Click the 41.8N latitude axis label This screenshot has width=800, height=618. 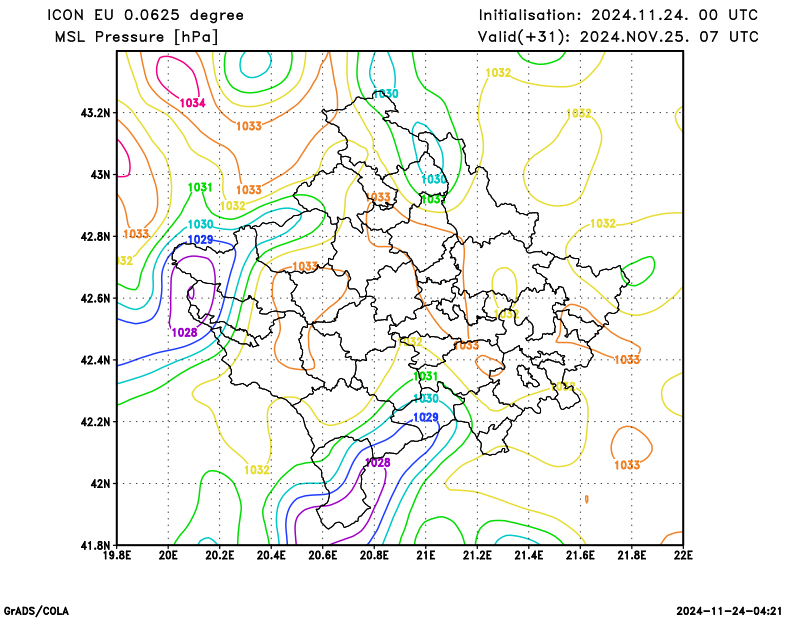95,546
